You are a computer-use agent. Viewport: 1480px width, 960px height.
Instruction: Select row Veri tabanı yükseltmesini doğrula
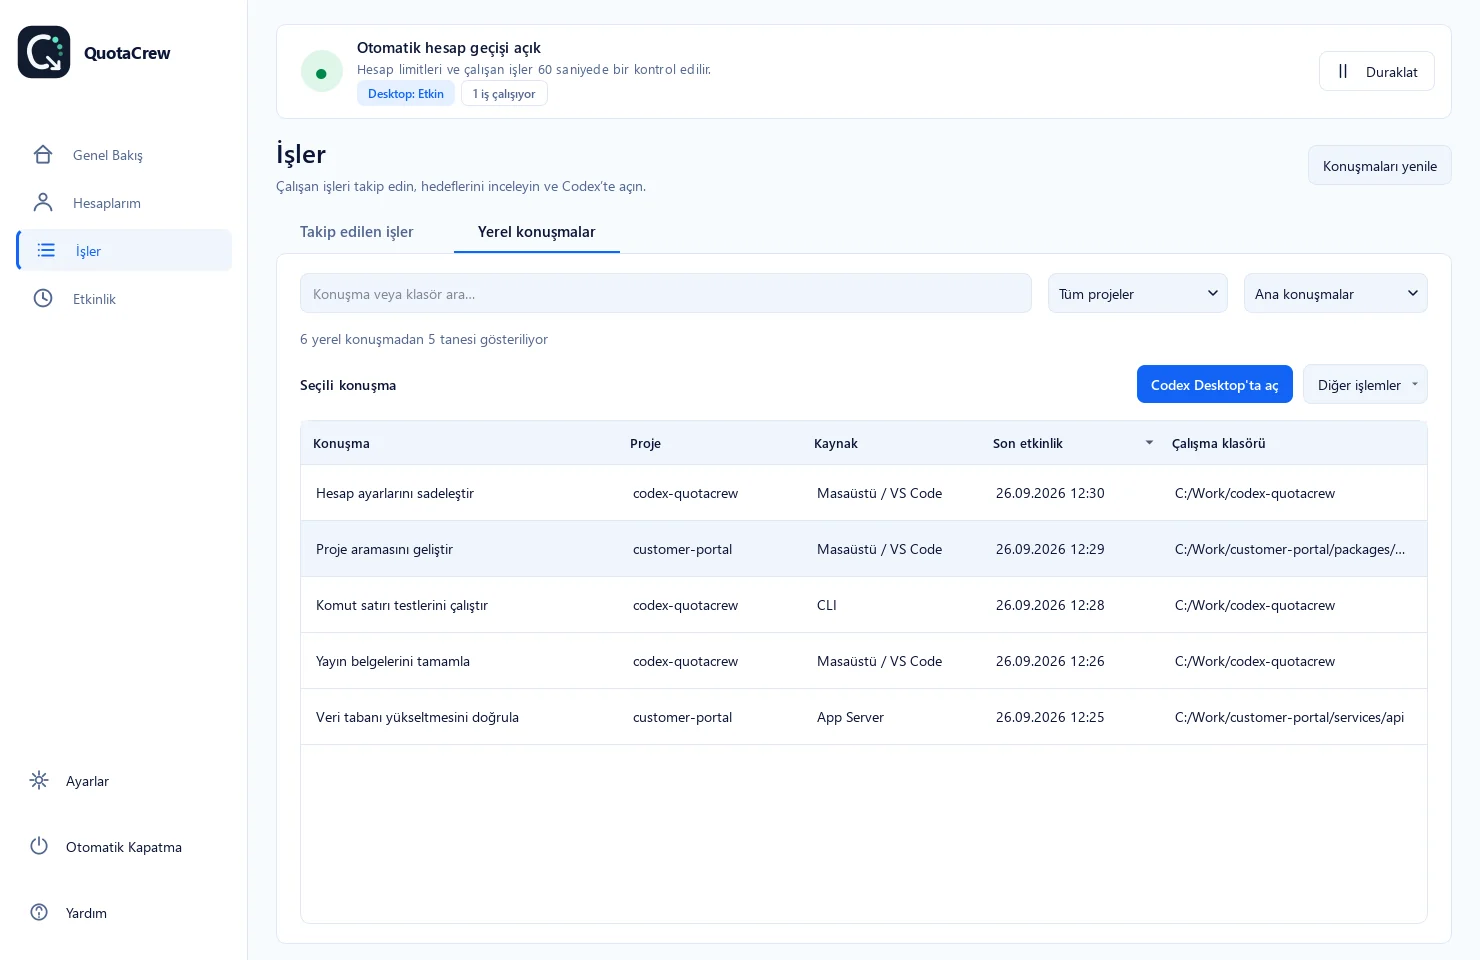click(x=864, y=717)
